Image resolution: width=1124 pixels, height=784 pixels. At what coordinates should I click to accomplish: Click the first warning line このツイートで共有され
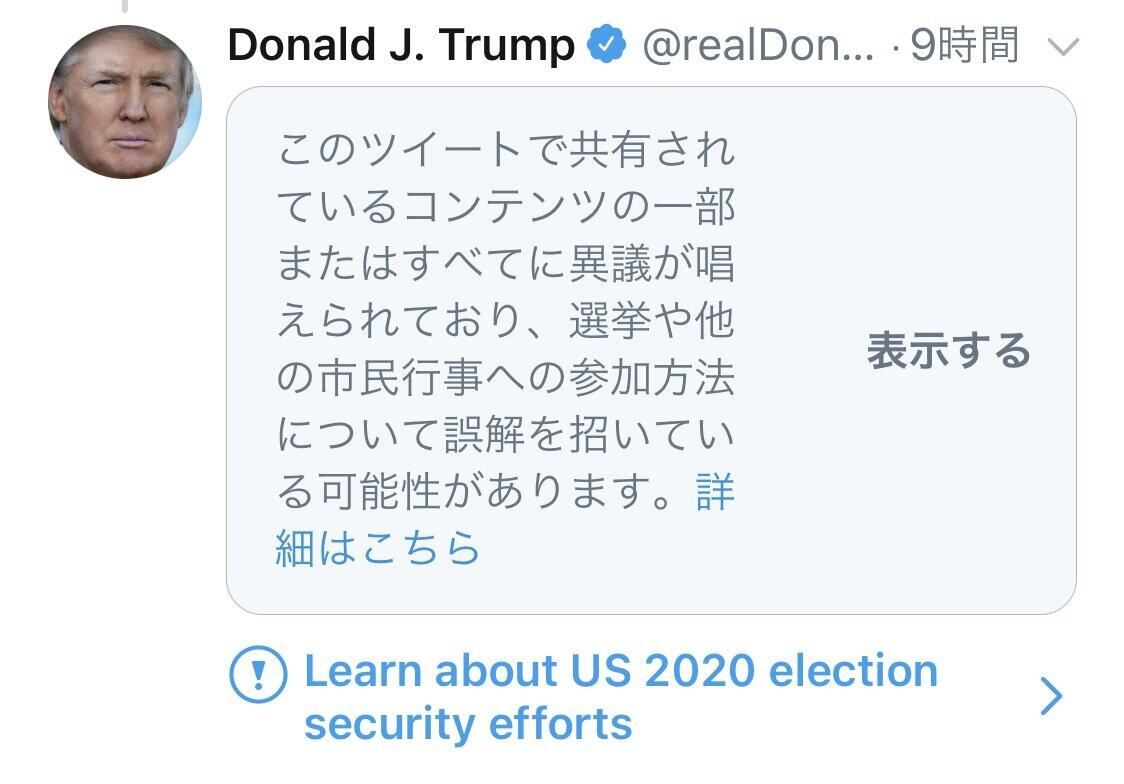[505, 151]
